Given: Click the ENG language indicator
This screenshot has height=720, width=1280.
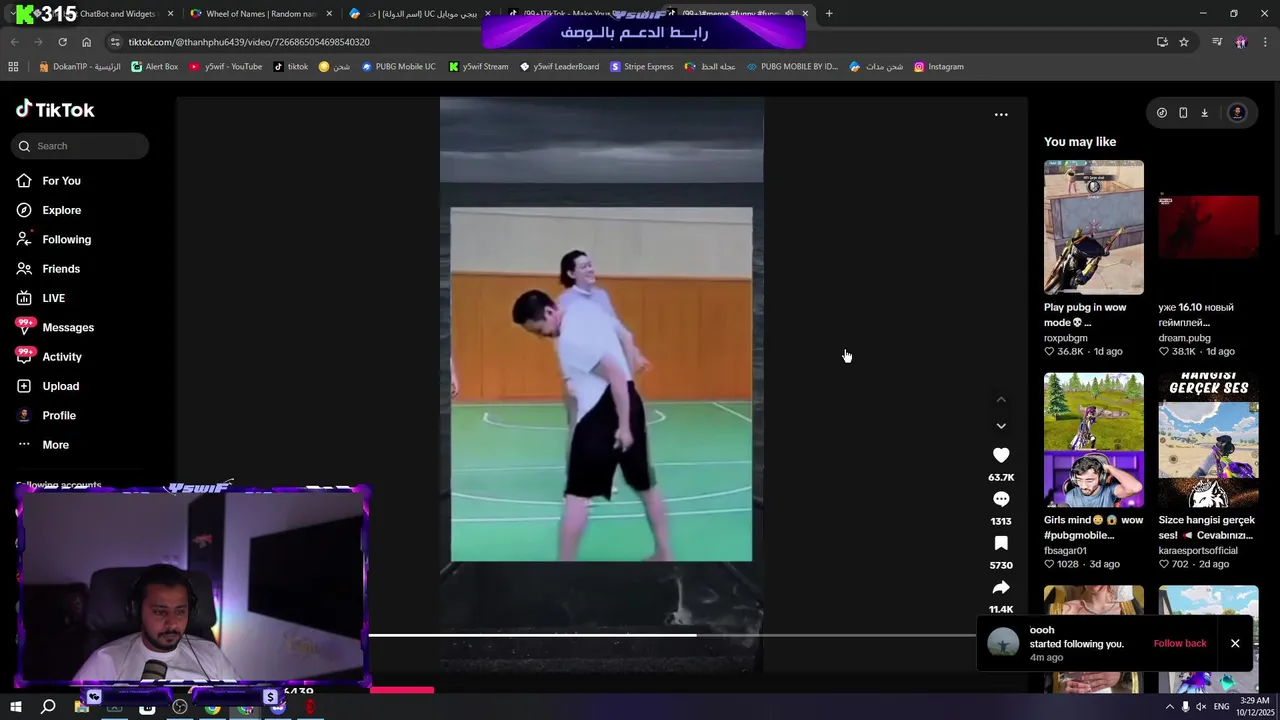Looking at the screenshot, I should [x=1221, y=707].
